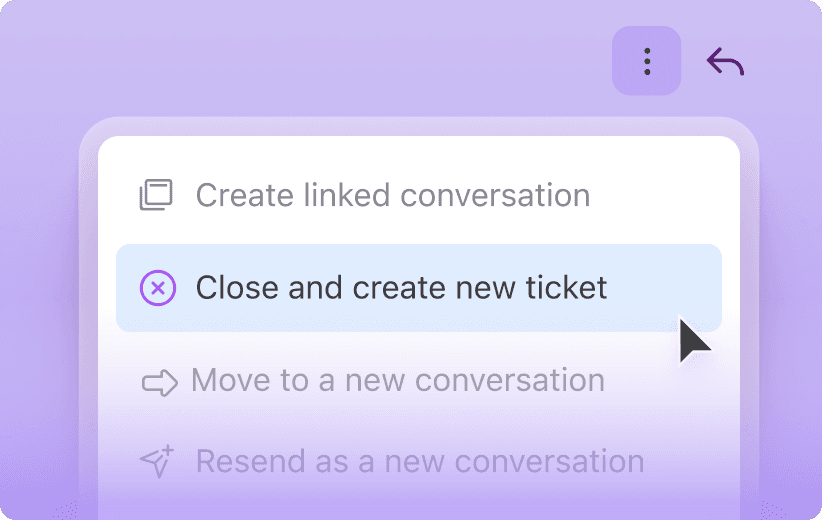822x520 pixels.
Task: Click the stacked-squares linked conversation icon
Action: [x=156, y=195]
